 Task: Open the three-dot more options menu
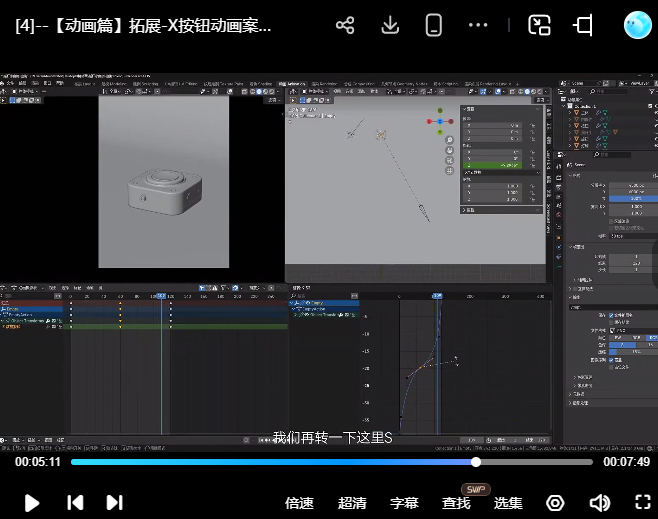[479, 26]
